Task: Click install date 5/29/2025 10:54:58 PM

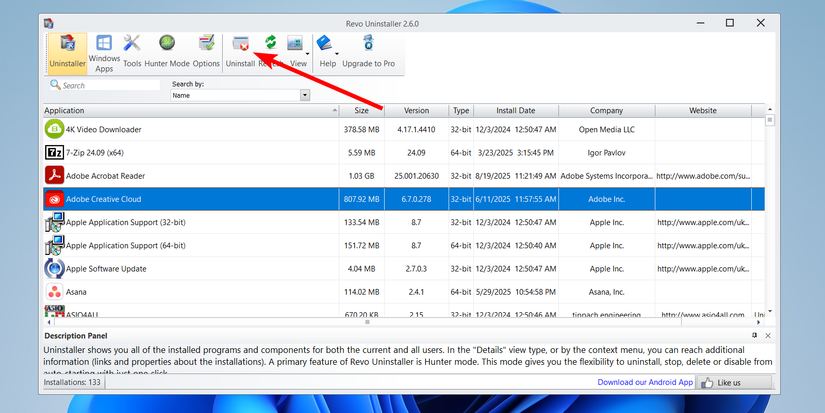Action: [x=516, y=291]
